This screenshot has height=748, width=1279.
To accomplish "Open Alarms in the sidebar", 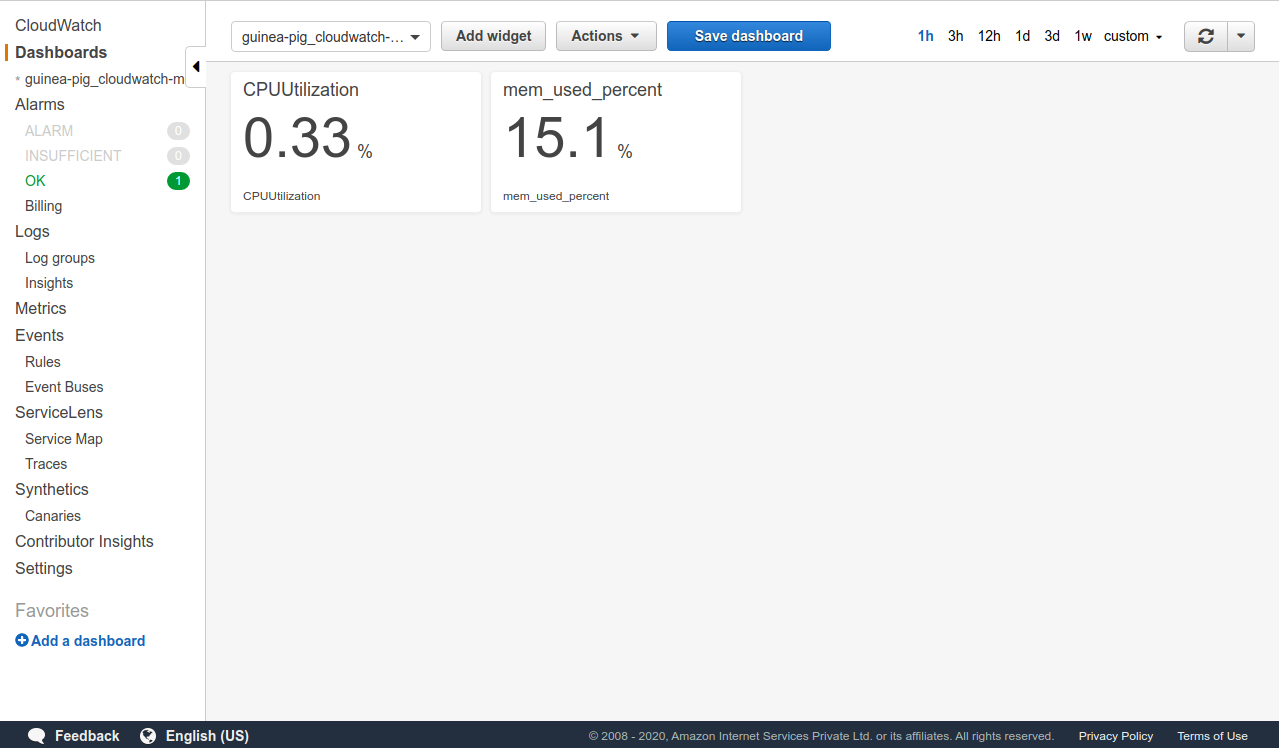I will (40, 105).
